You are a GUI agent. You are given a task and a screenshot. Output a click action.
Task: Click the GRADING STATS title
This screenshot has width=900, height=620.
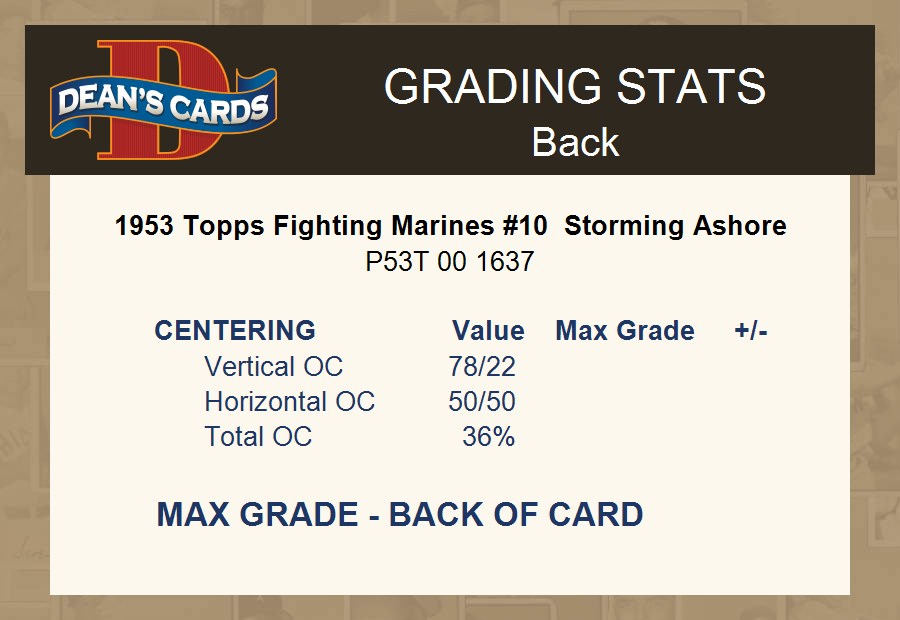coord(575,87)
